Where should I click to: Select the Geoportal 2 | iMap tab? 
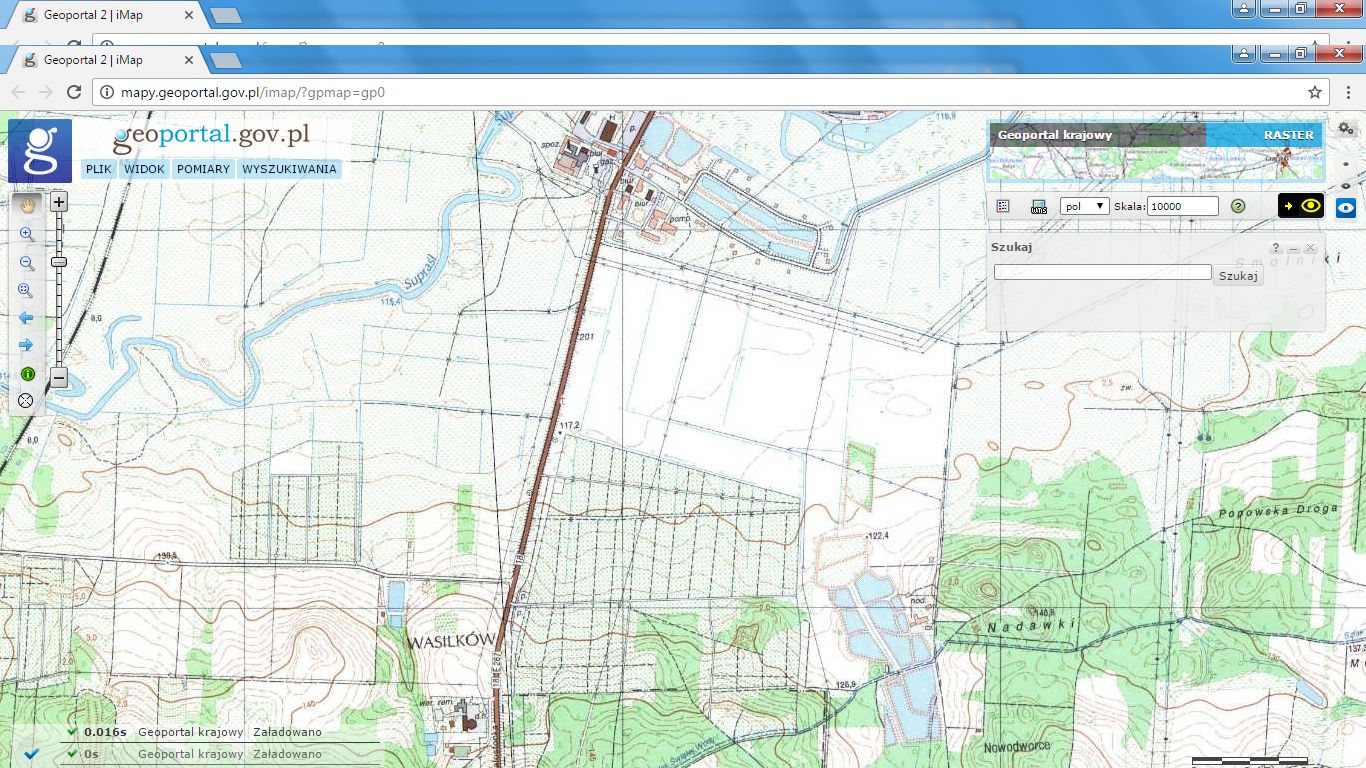pyautogui.click(x=105, y=60)
